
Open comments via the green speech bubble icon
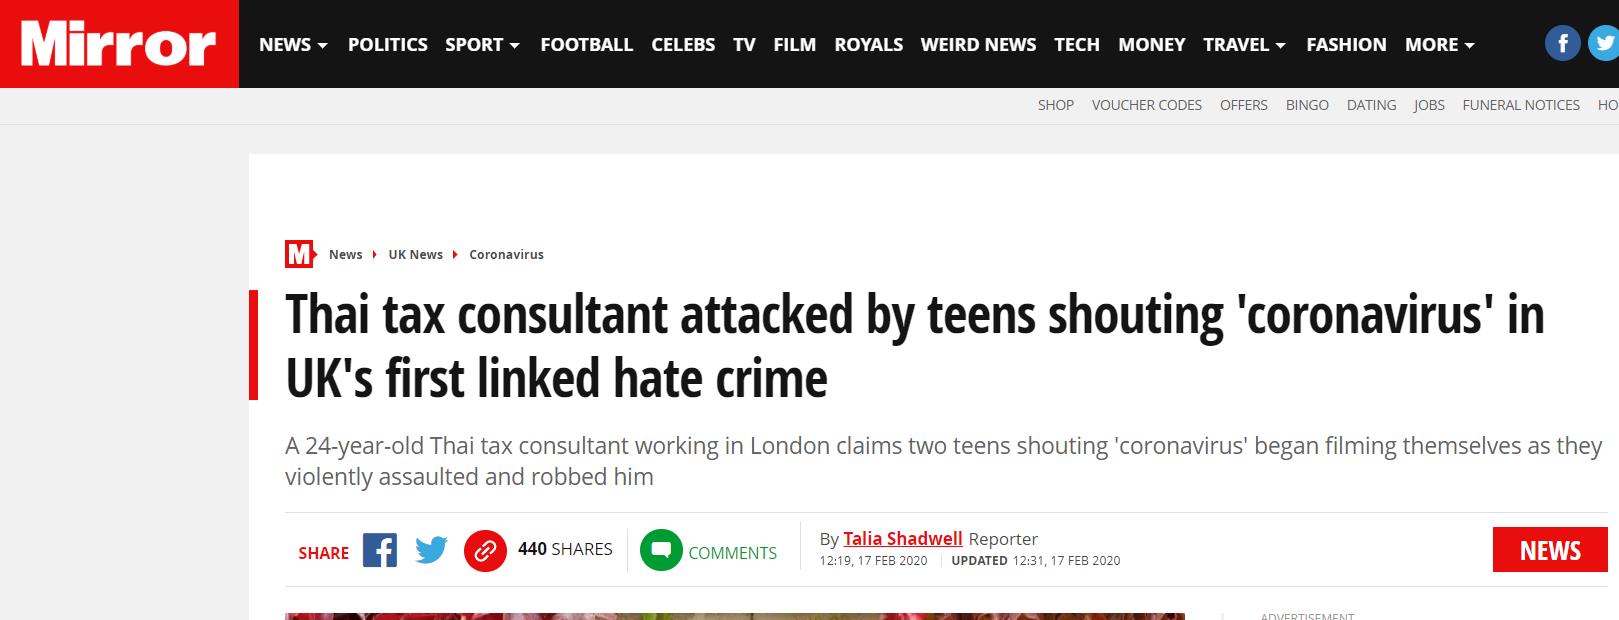coord(661,550)
